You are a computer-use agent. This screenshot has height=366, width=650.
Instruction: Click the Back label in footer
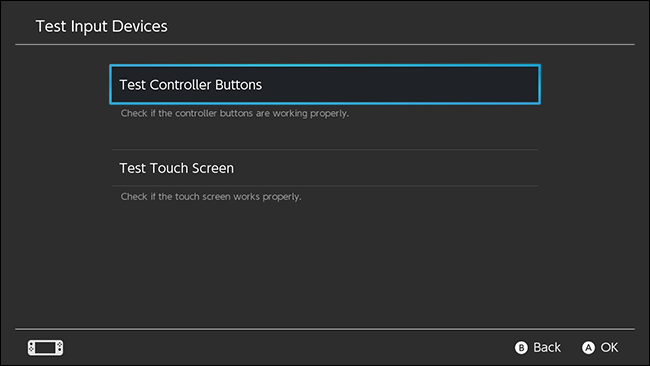coord(547,347)
